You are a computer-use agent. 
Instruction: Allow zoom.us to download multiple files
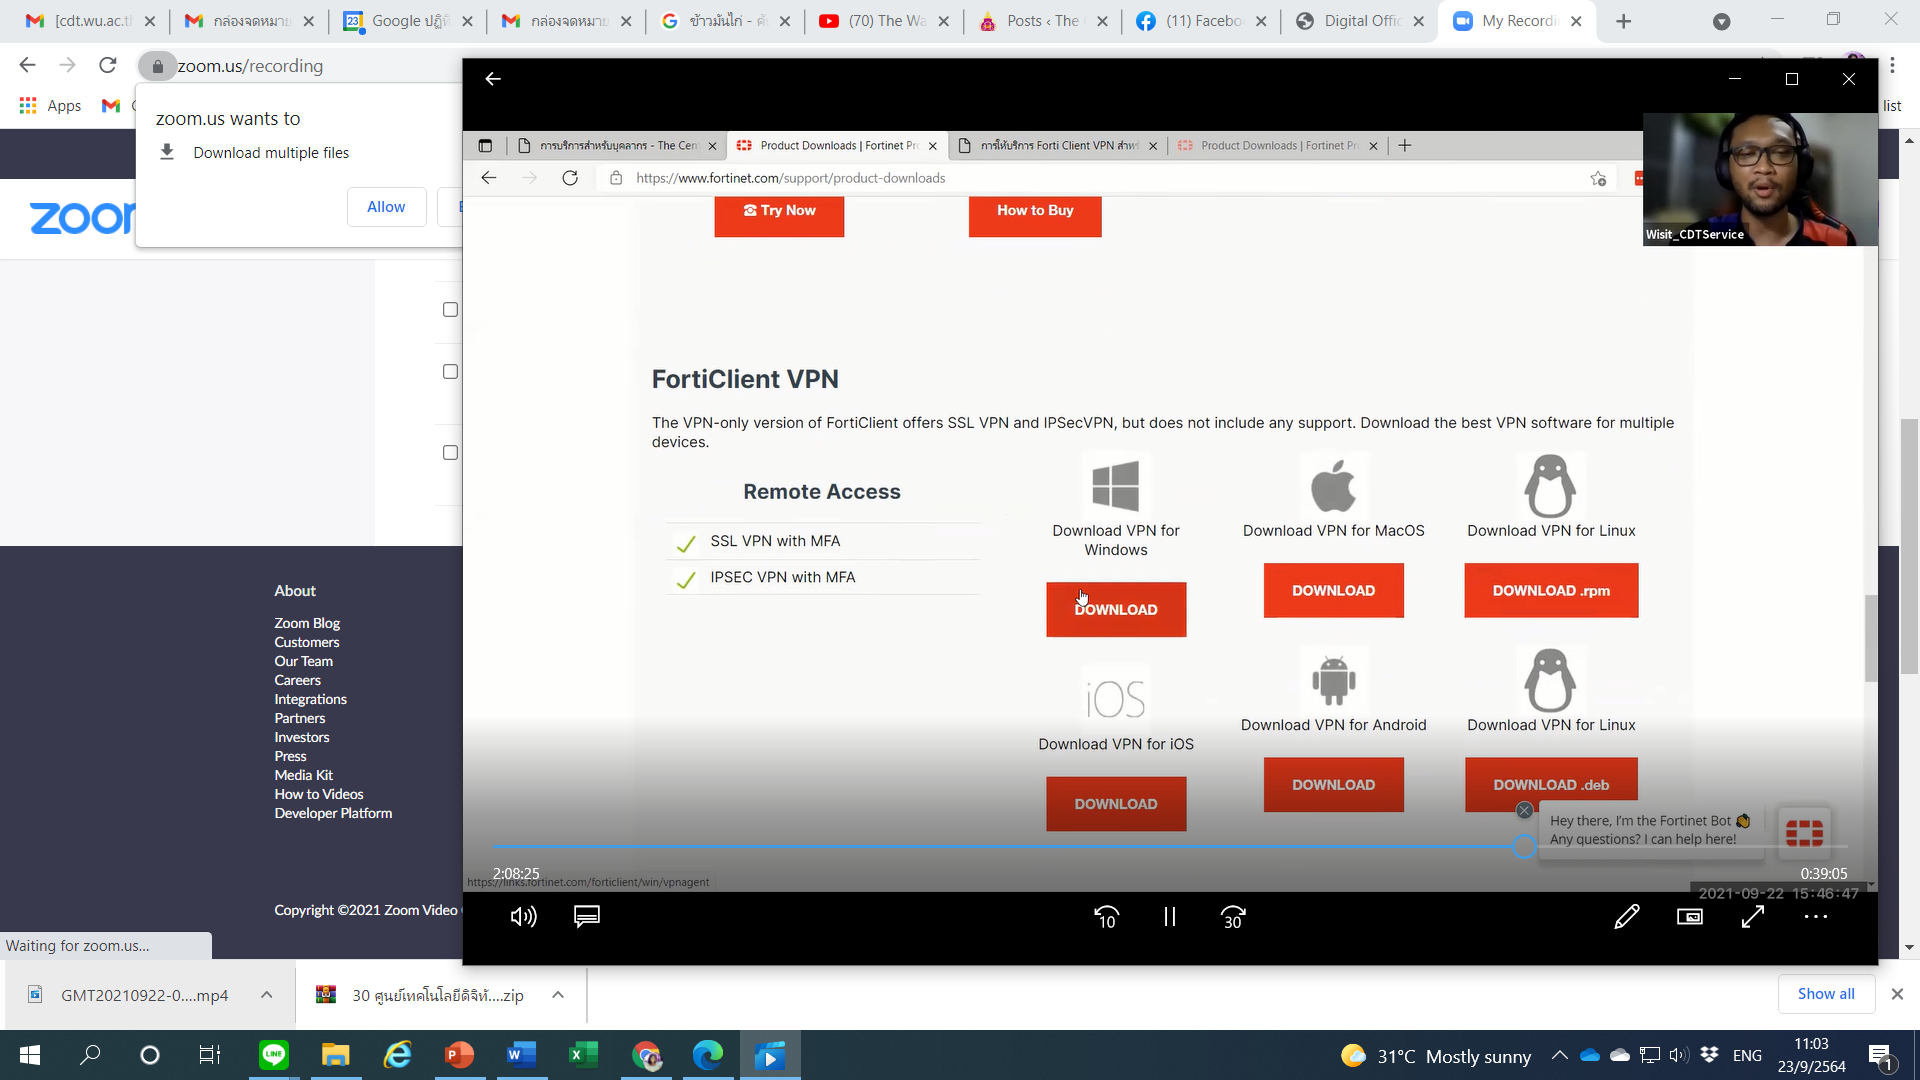(386, 207)
